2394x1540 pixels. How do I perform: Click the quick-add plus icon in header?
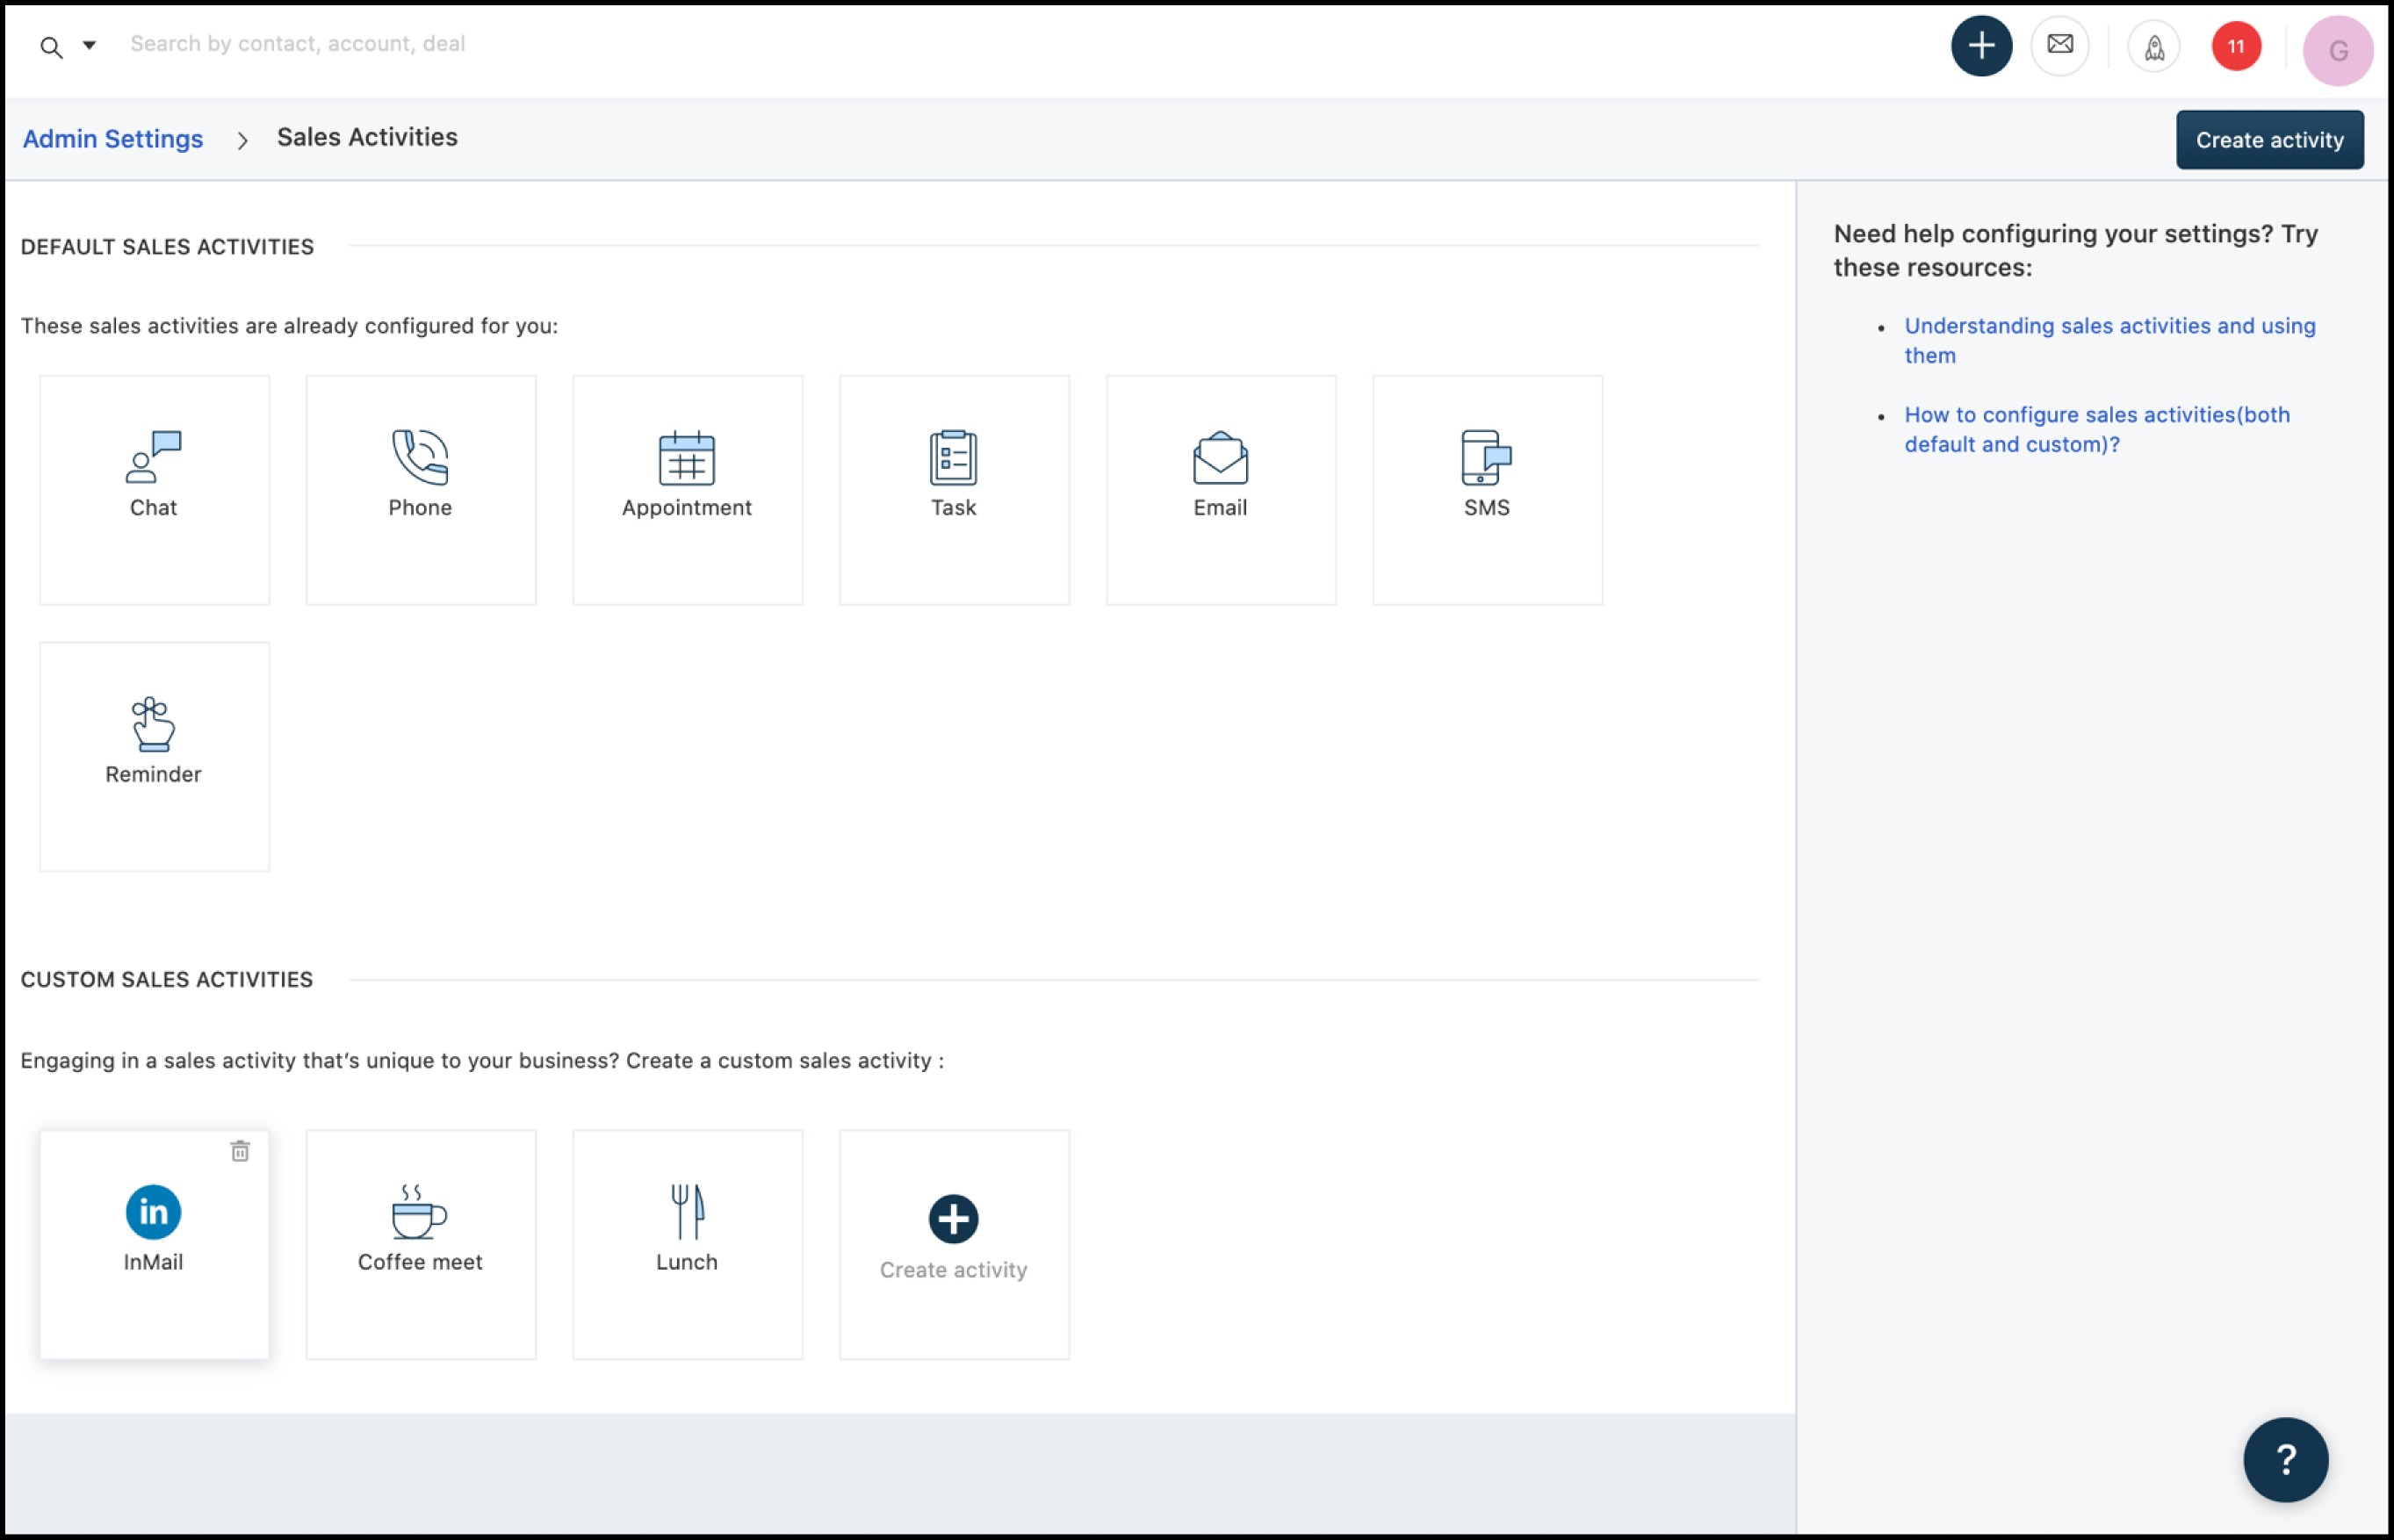tap(1981, 46)
